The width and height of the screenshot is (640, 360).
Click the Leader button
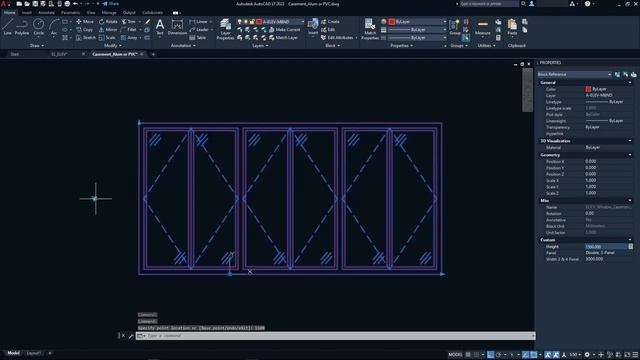point(199,30)
